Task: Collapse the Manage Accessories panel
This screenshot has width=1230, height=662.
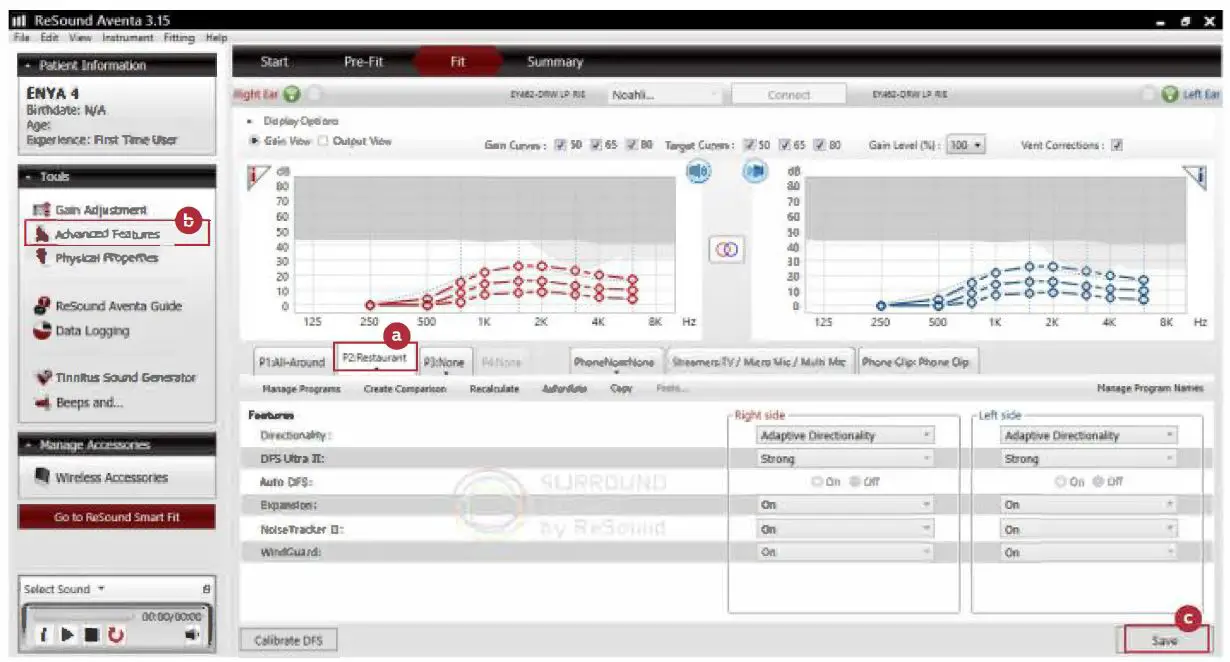Action: pos(30,445)
